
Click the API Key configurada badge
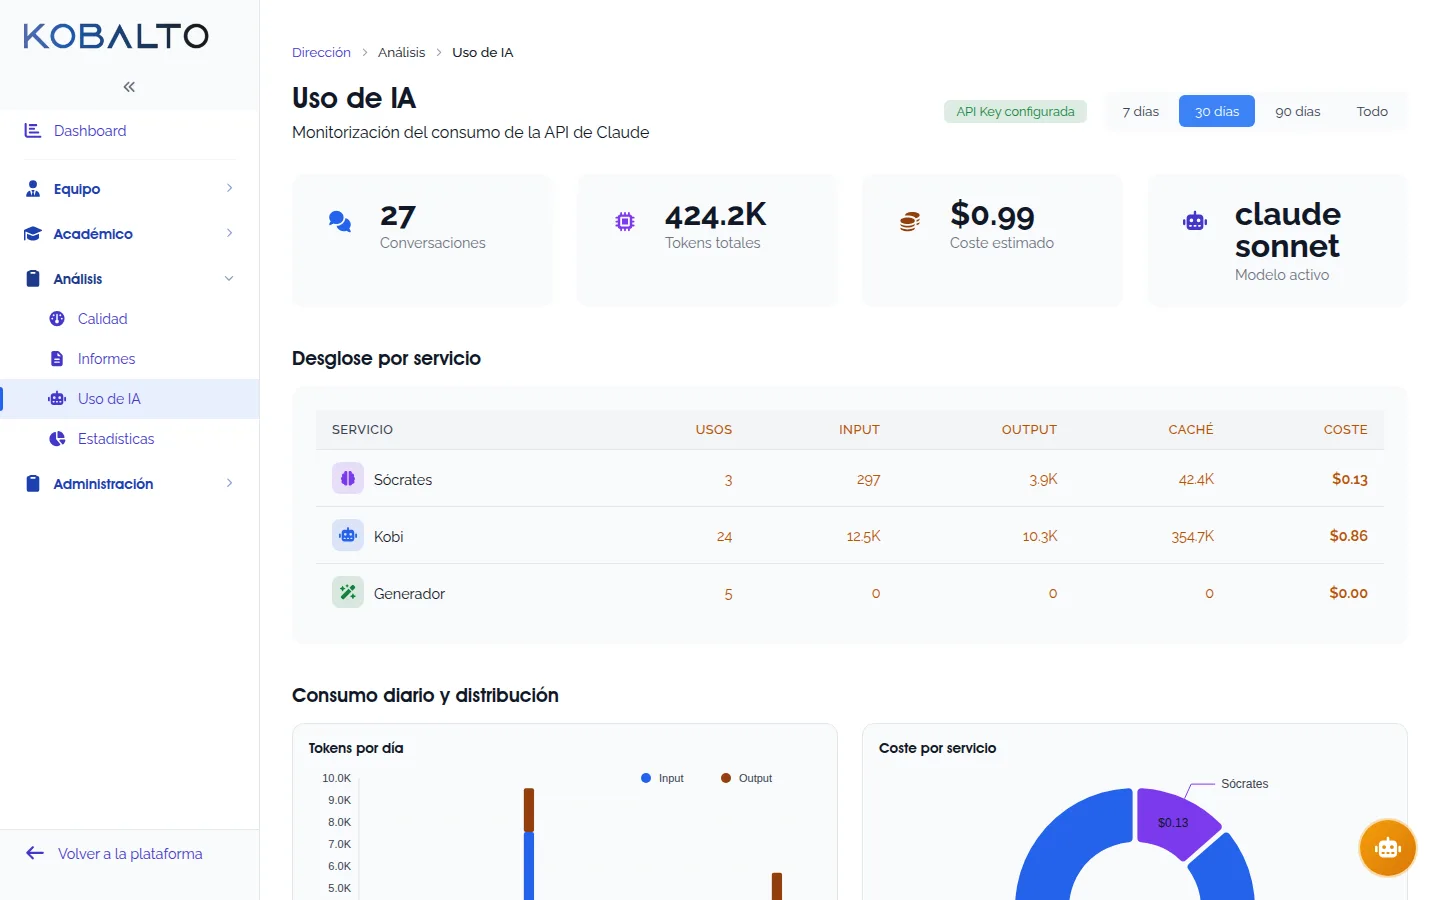[x=1015, y=111]
